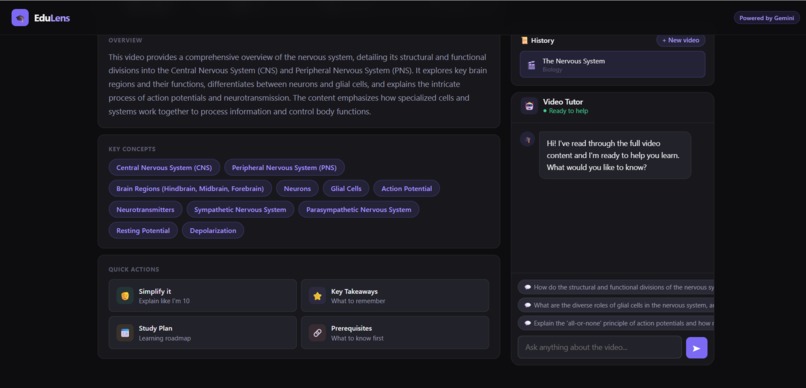Select the Neurons concept tag
The height and width of the screenshot is (388, 806).
(297, 189)
